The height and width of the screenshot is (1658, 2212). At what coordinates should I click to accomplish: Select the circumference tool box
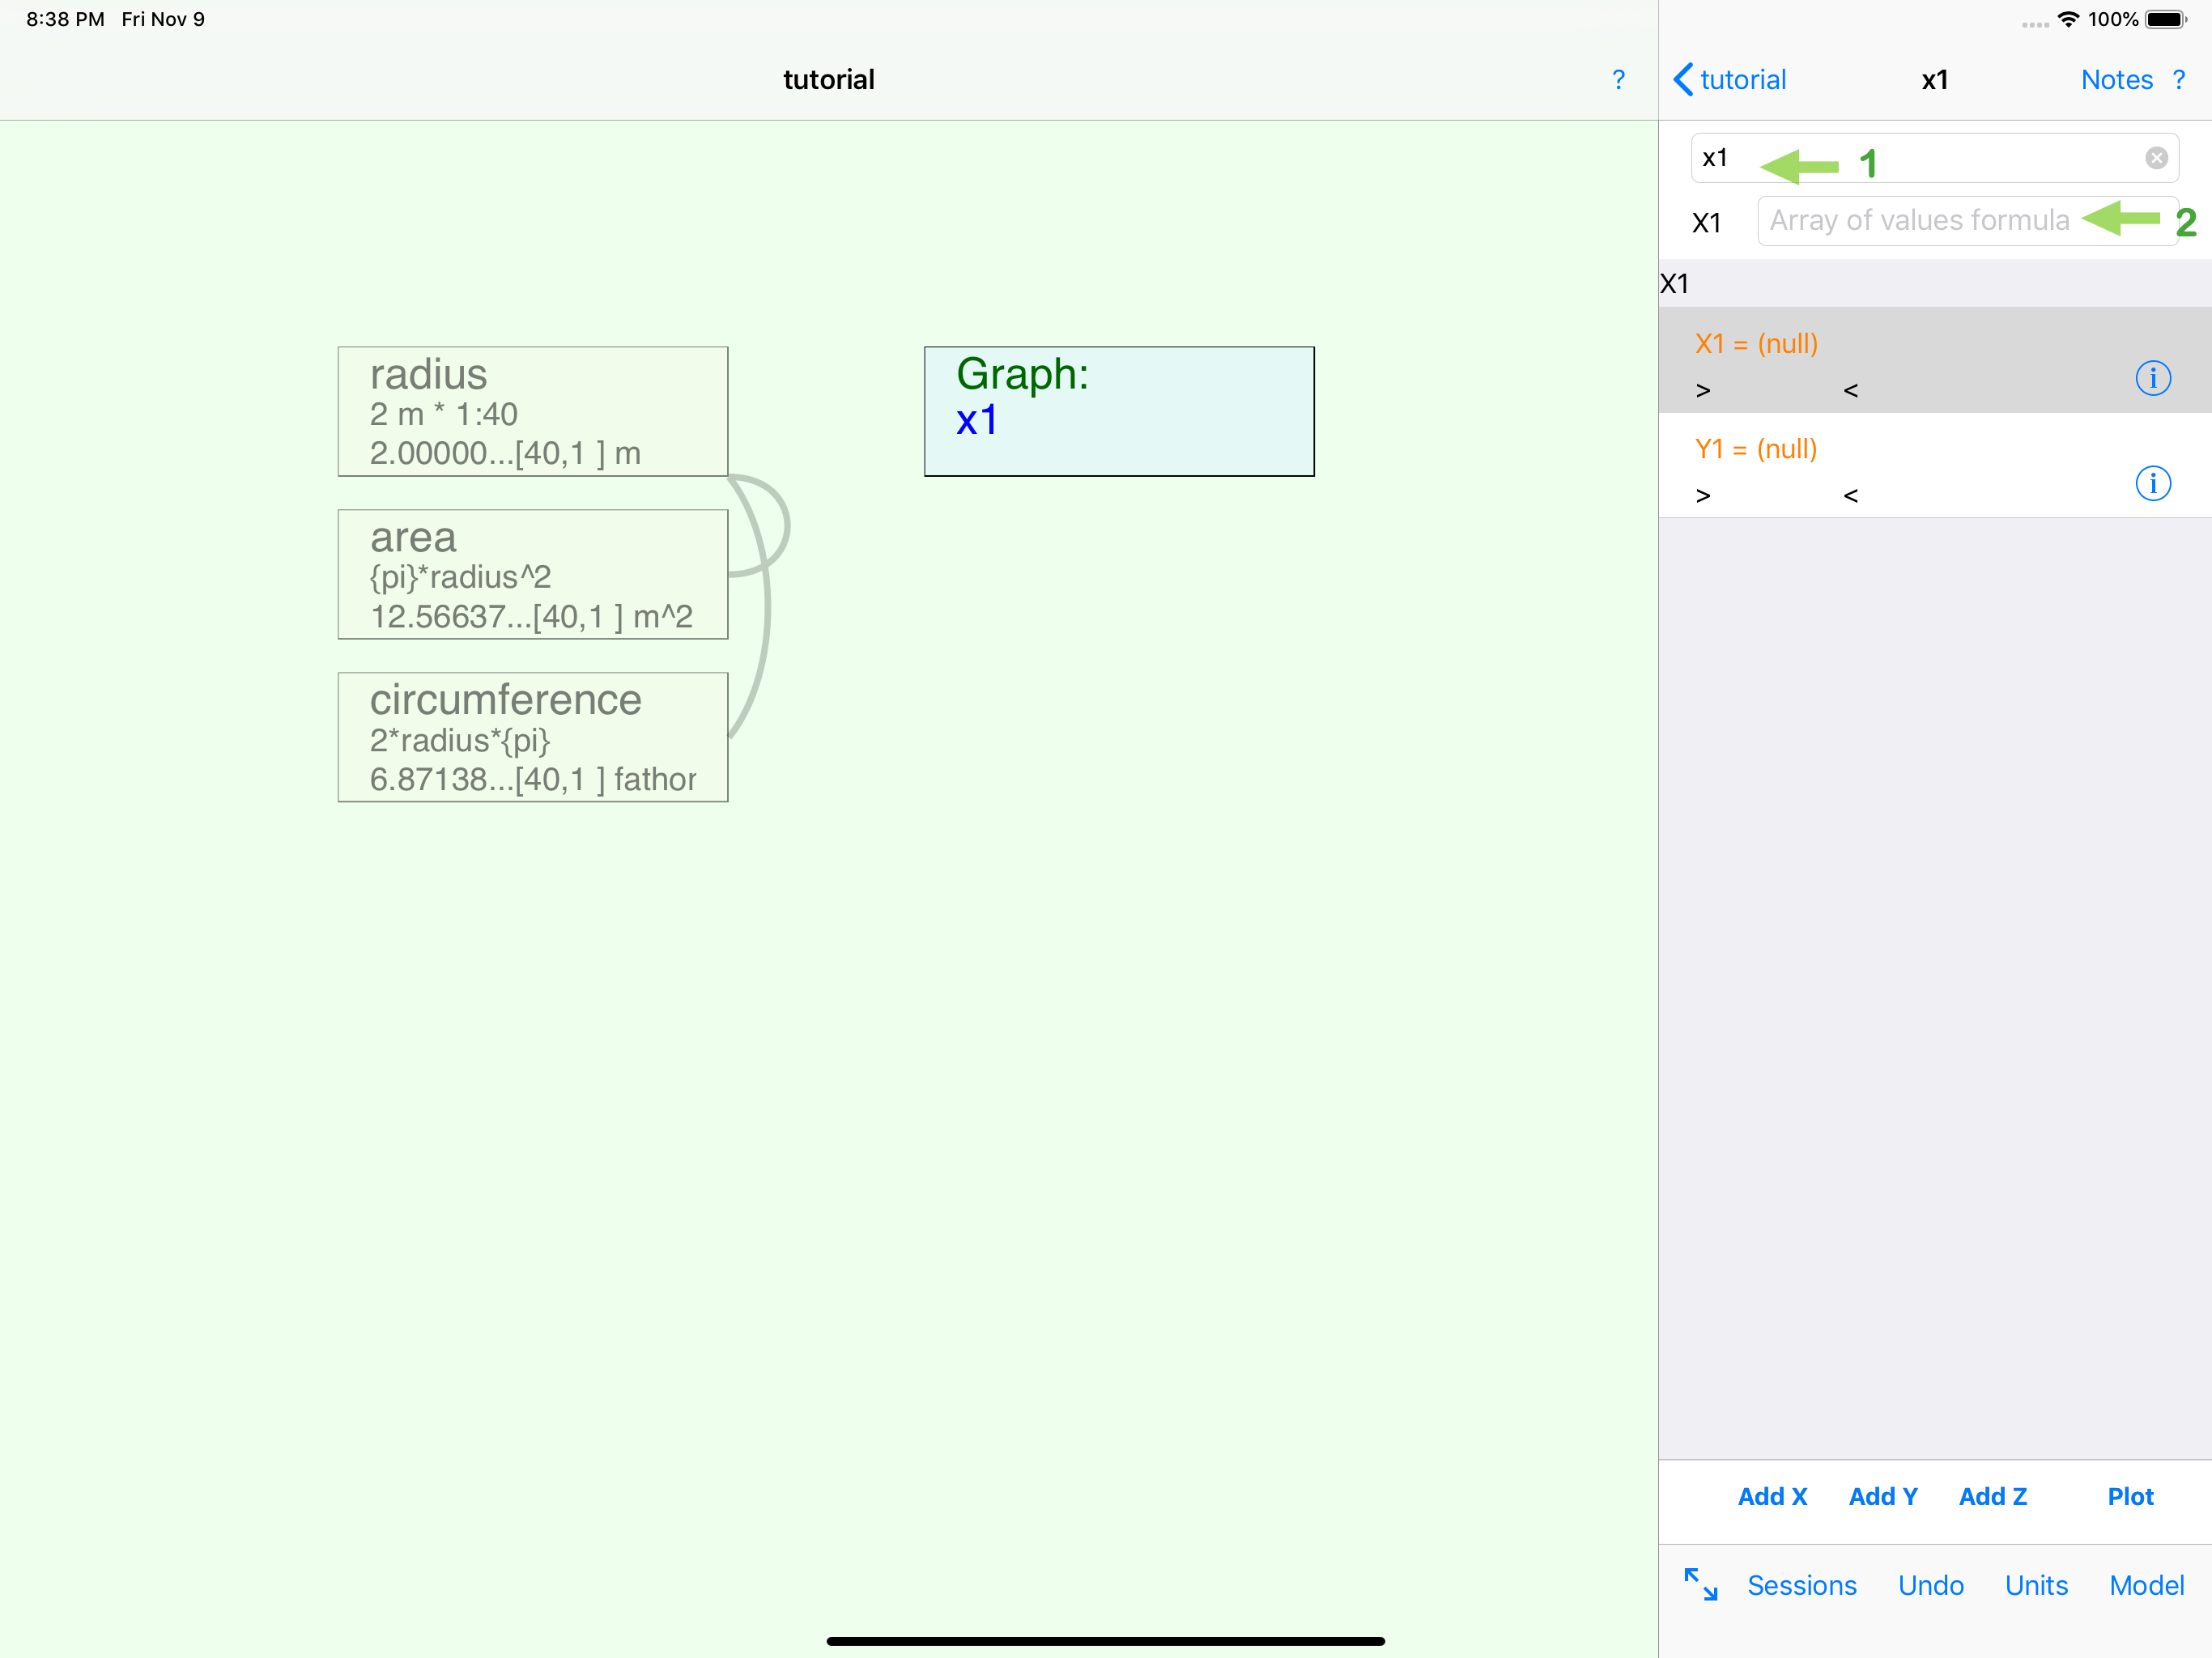533,738
